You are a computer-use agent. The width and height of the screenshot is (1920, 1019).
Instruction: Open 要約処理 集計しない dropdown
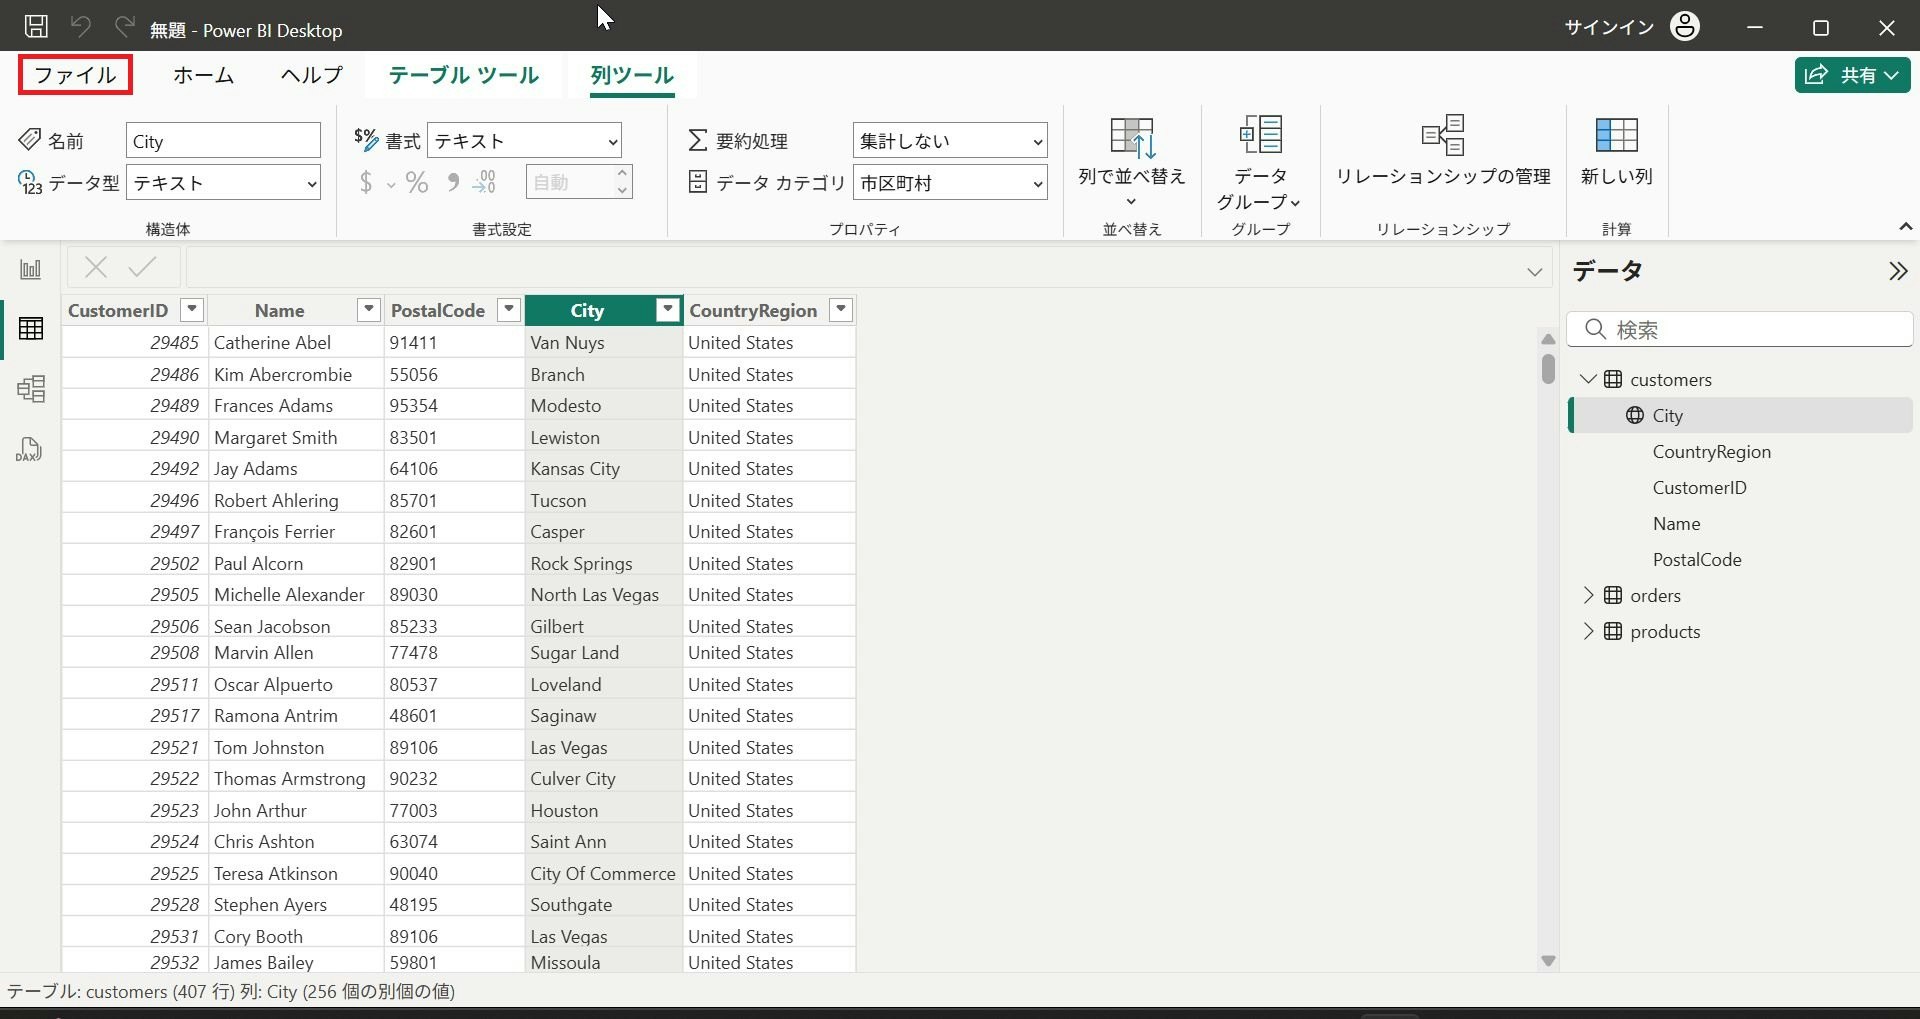pos(950,141)
